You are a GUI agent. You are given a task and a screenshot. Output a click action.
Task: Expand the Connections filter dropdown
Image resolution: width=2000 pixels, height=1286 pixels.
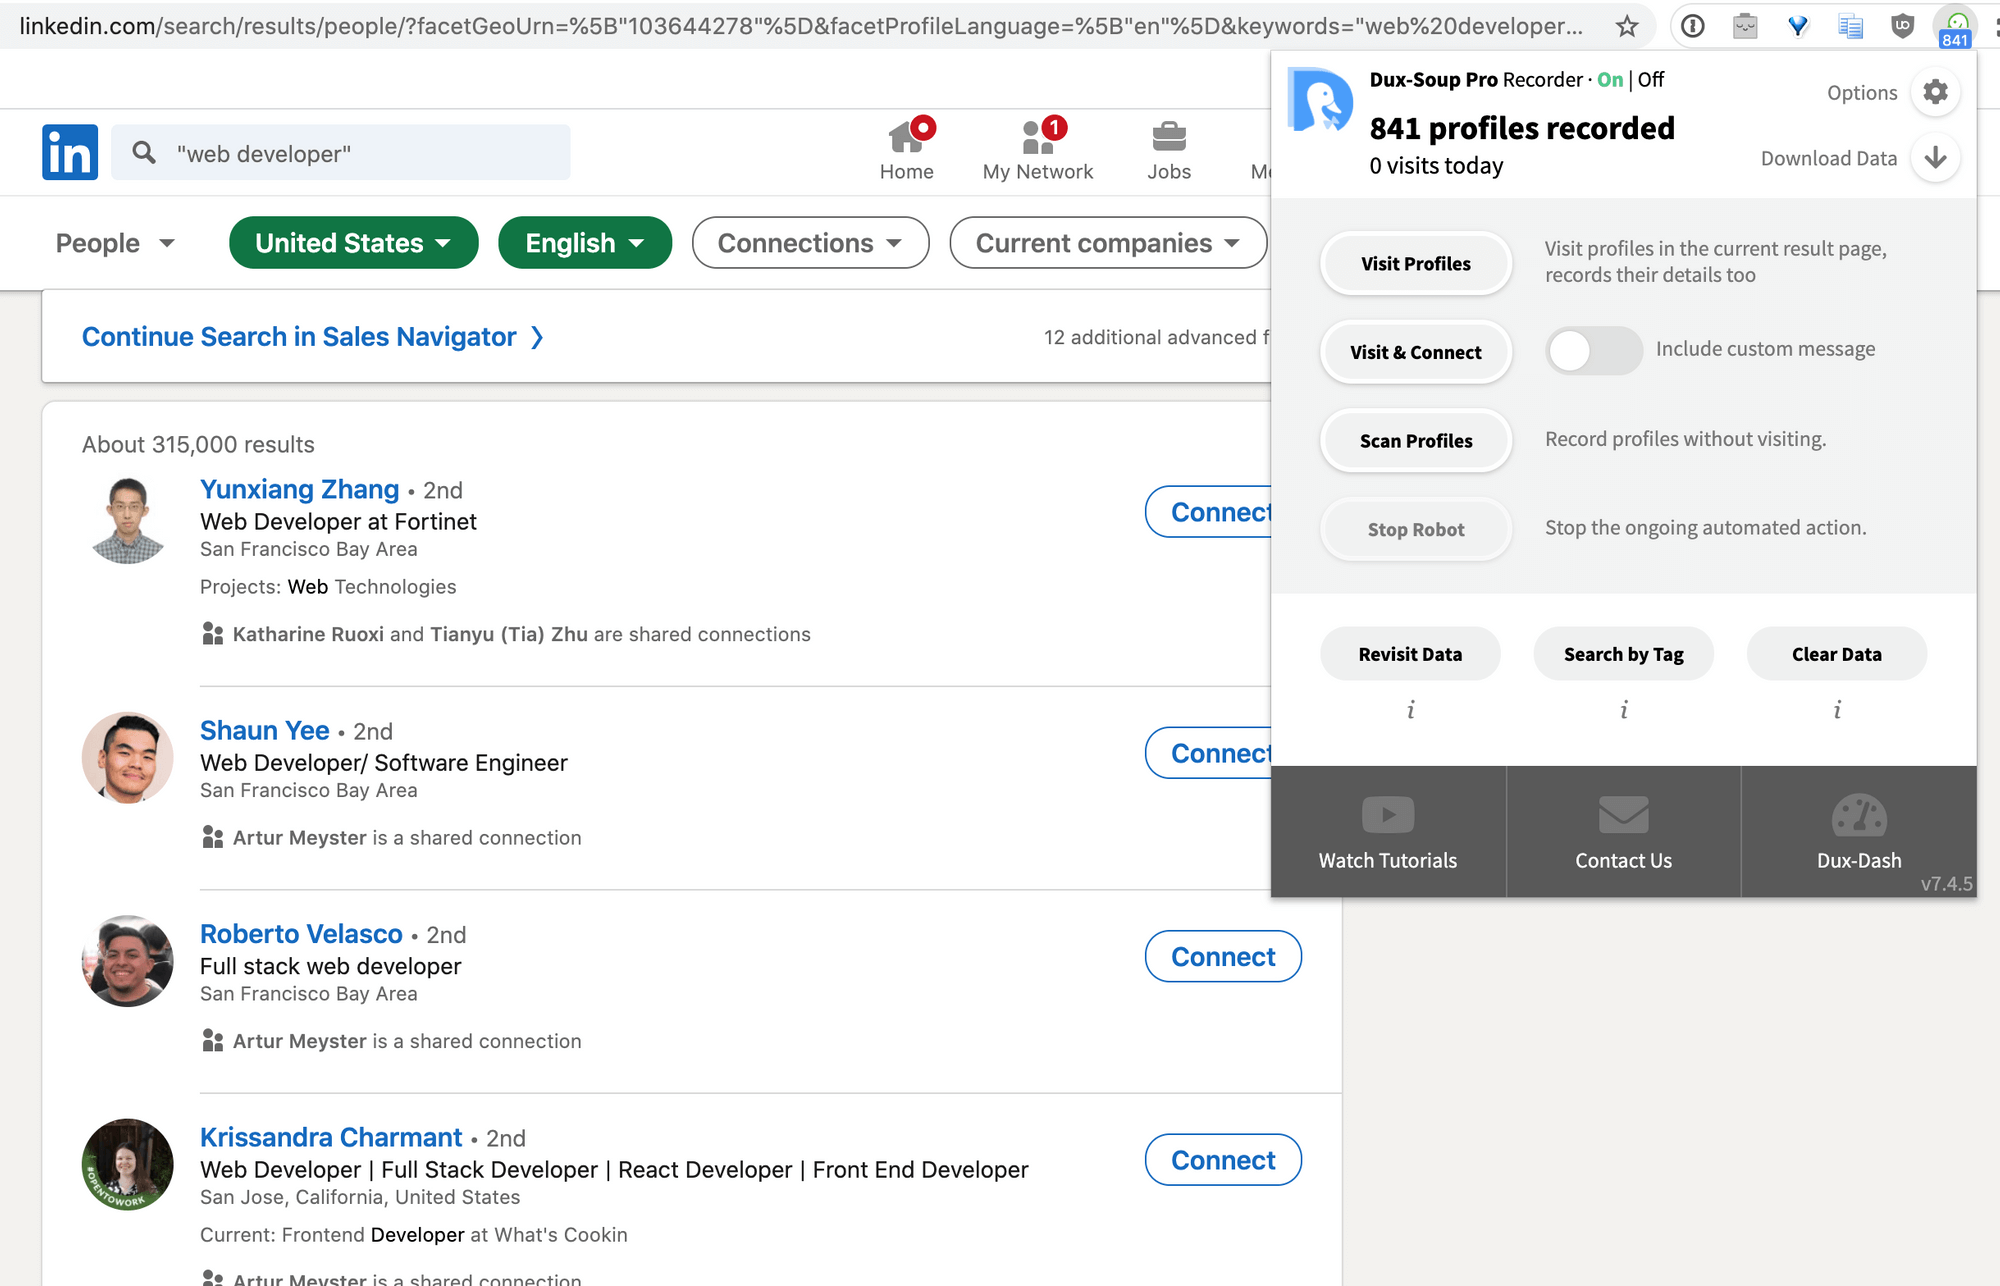808,242
